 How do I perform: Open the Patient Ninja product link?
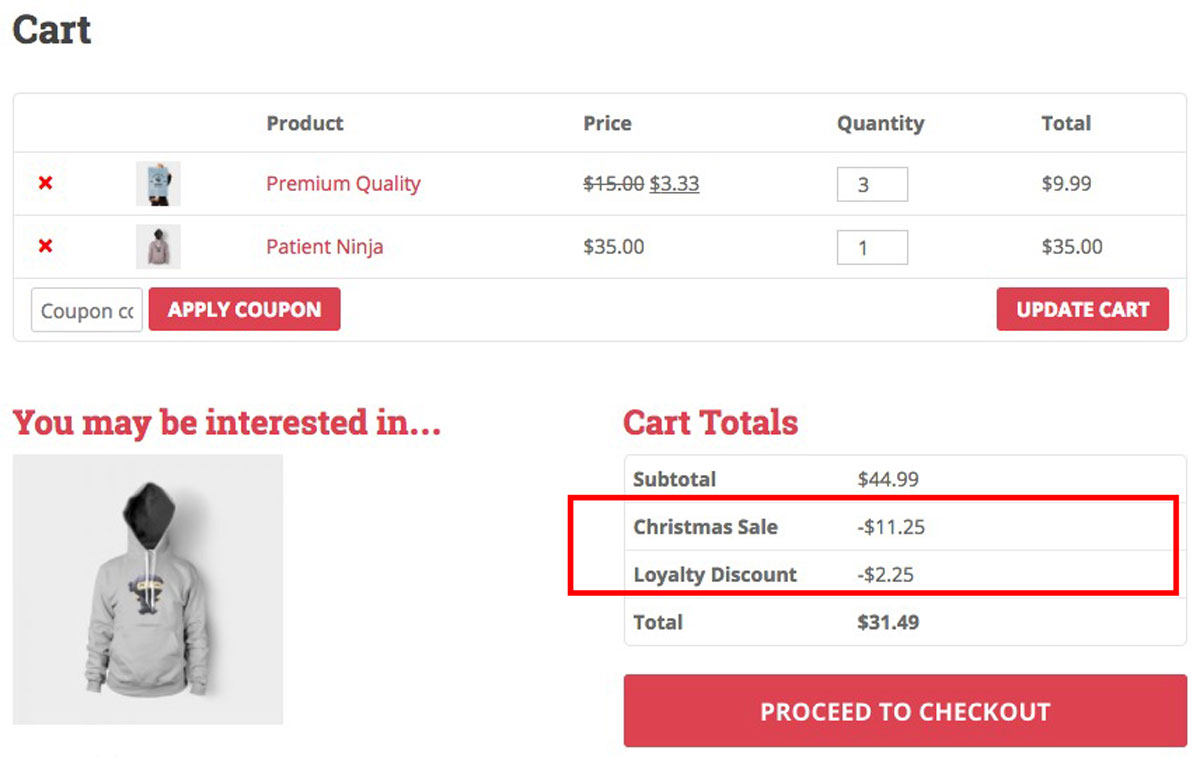(324, 246)
